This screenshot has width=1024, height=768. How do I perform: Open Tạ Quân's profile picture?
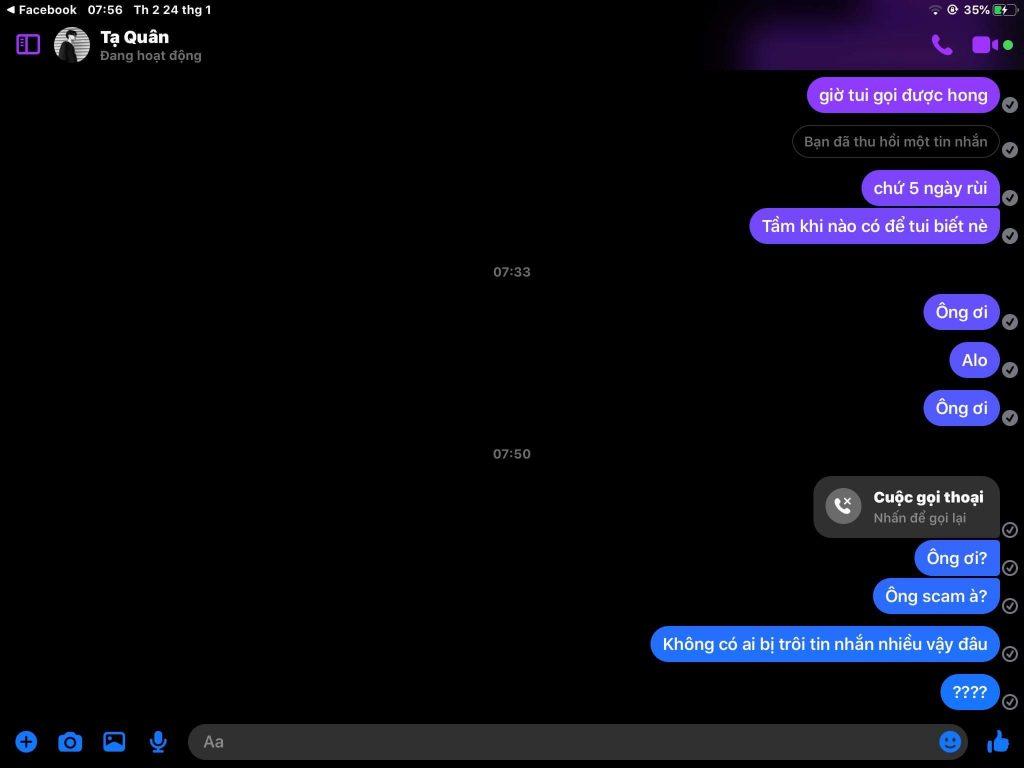(72, 45)
